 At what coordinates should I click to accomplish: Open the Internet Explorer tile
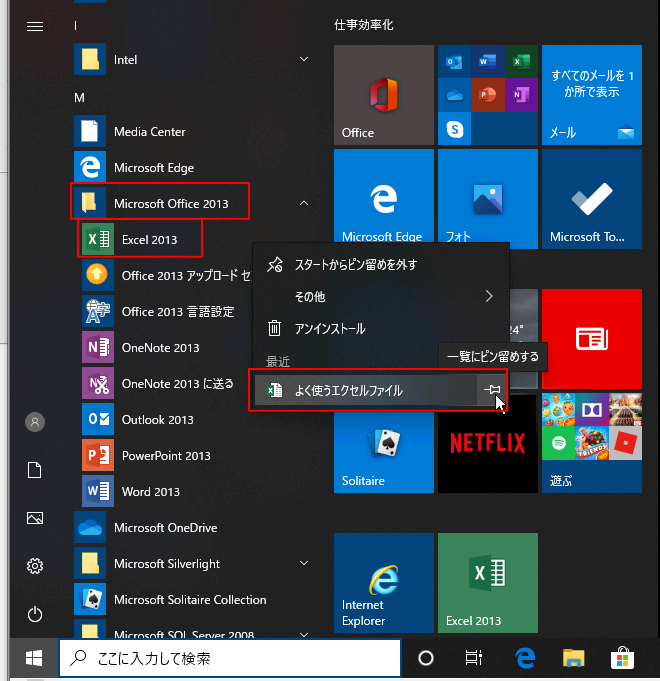click(384, 583)
